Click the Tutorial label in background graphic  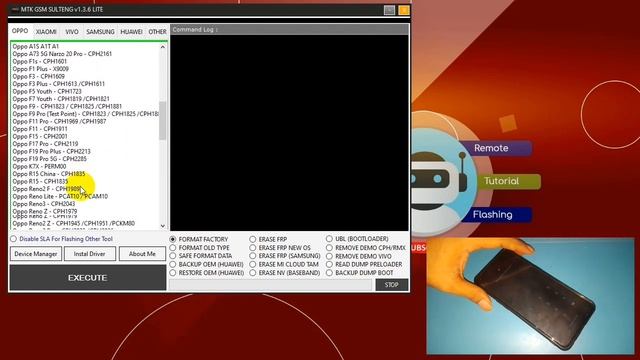pyautogui.click(x=502, y=181)
